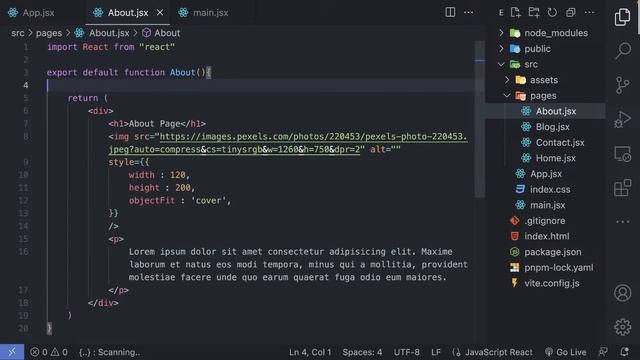Split the editor to the right
This screenshot has width=640, height=360.
[450, 12]
